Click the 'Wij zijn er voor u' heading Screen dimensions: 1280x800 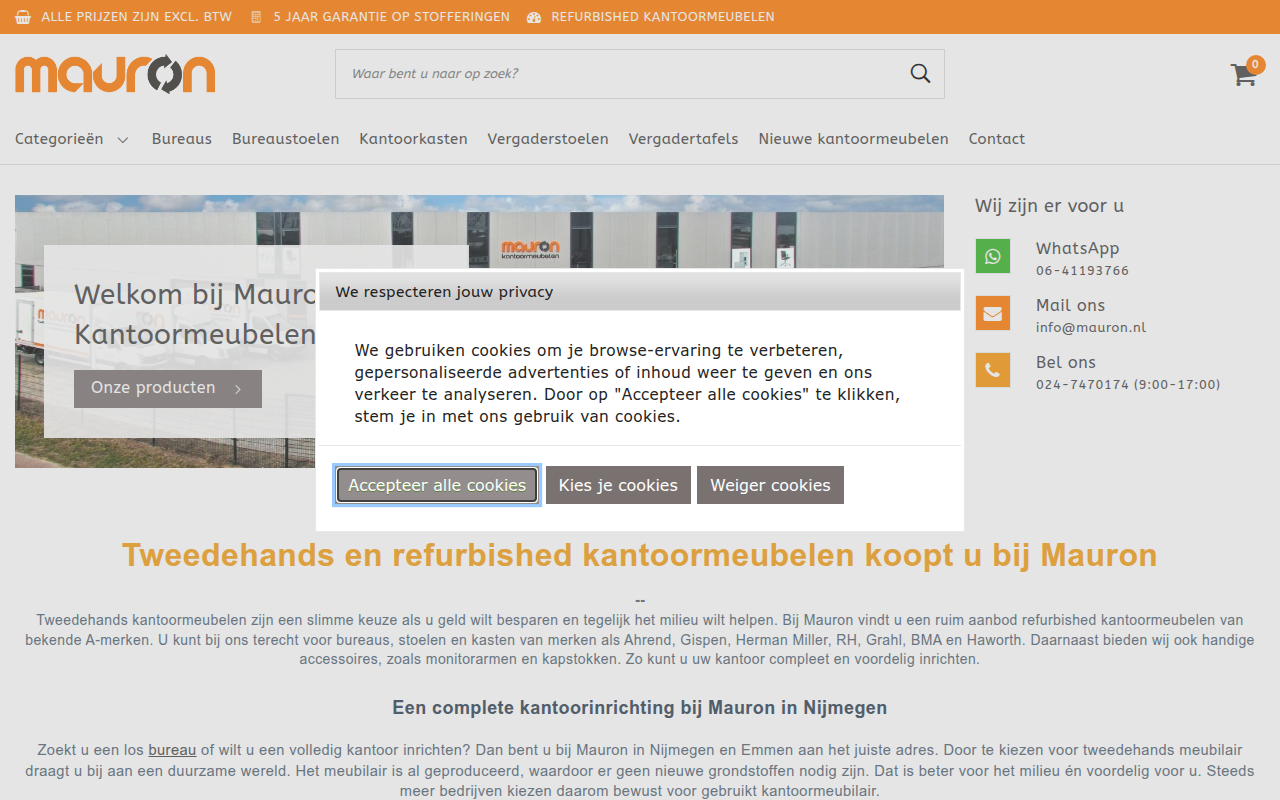1050,206
